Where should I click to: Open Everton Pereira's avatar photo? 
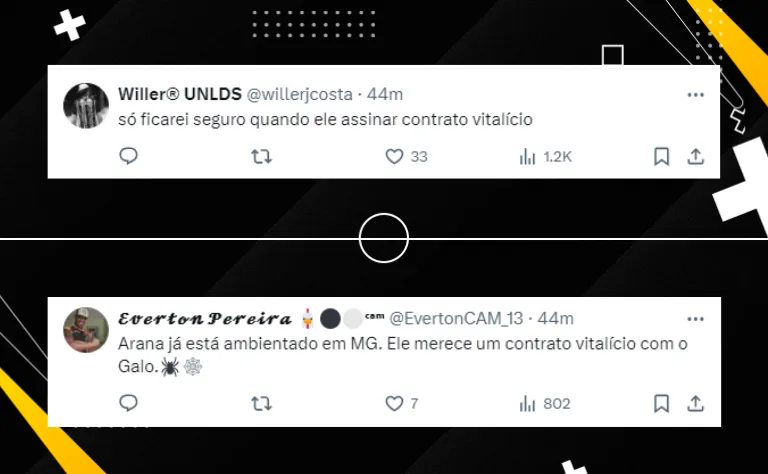coord(86,330)
